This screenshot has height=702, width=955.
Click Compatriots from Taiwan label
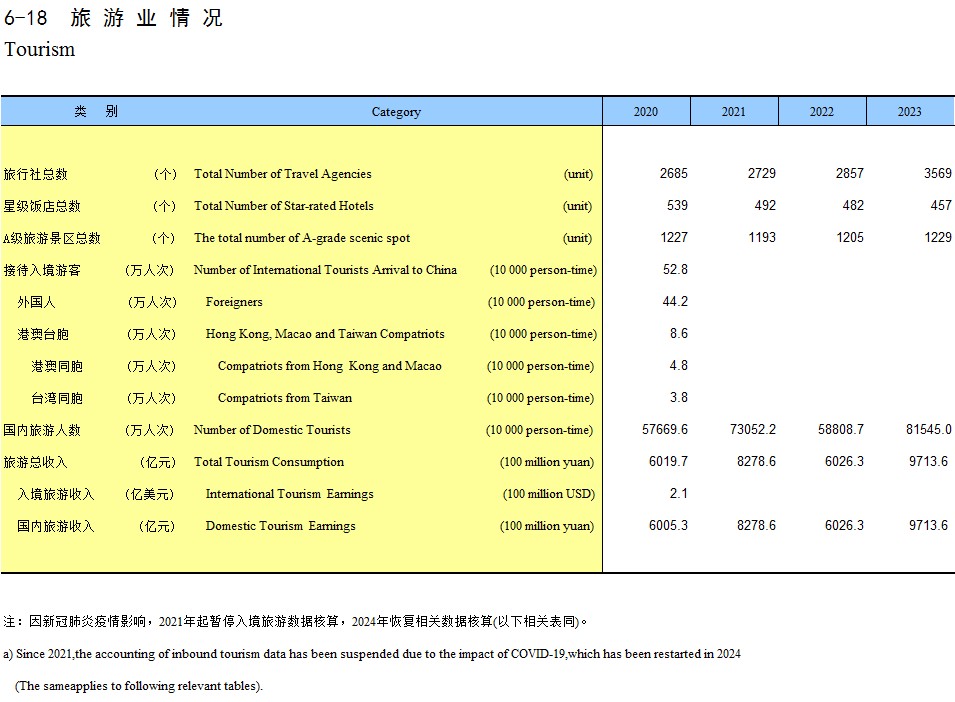[285, 398]
